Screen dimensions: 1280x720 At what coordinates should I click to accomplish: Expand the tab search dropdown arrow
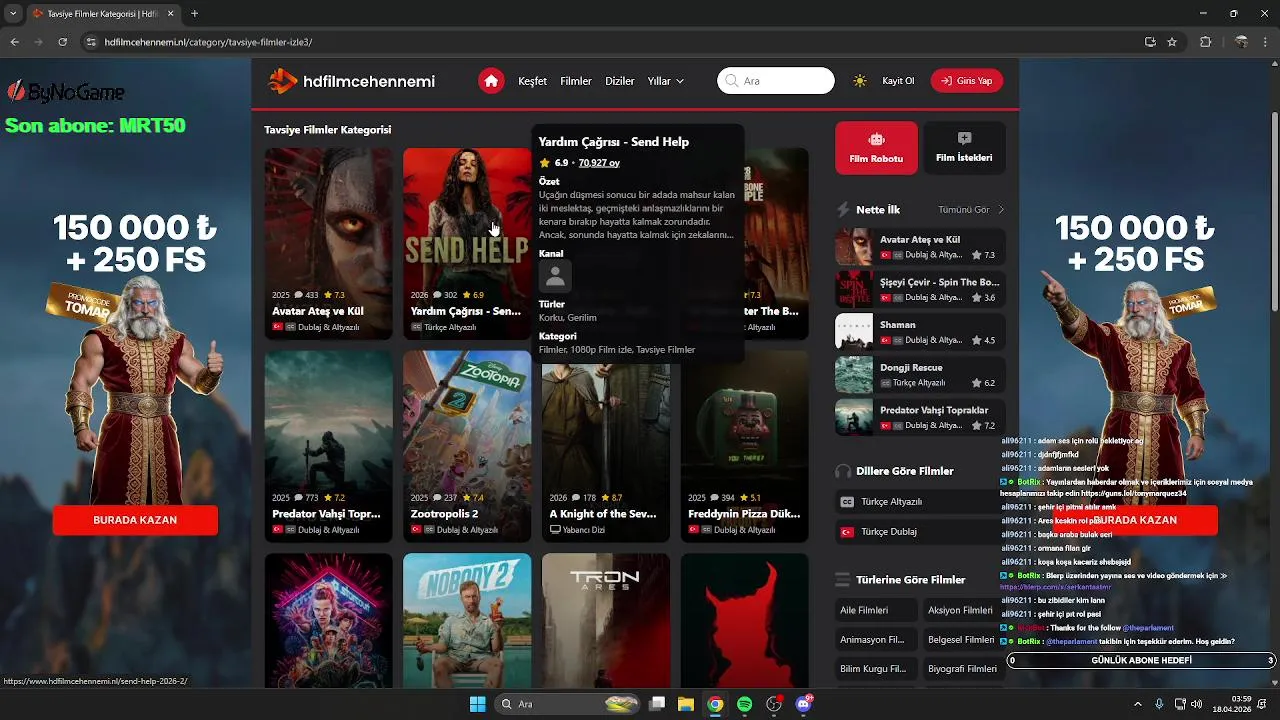point(12,14)
